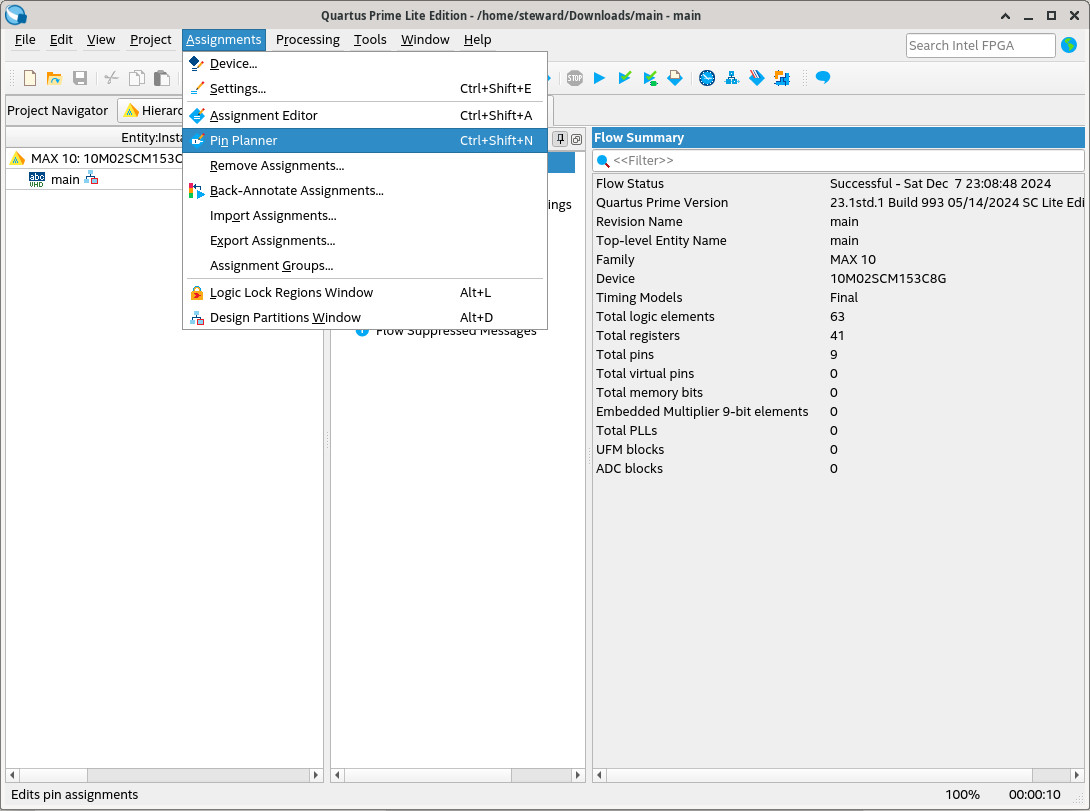
Task: Open the Edit menu
Action: tap(61, 40)
